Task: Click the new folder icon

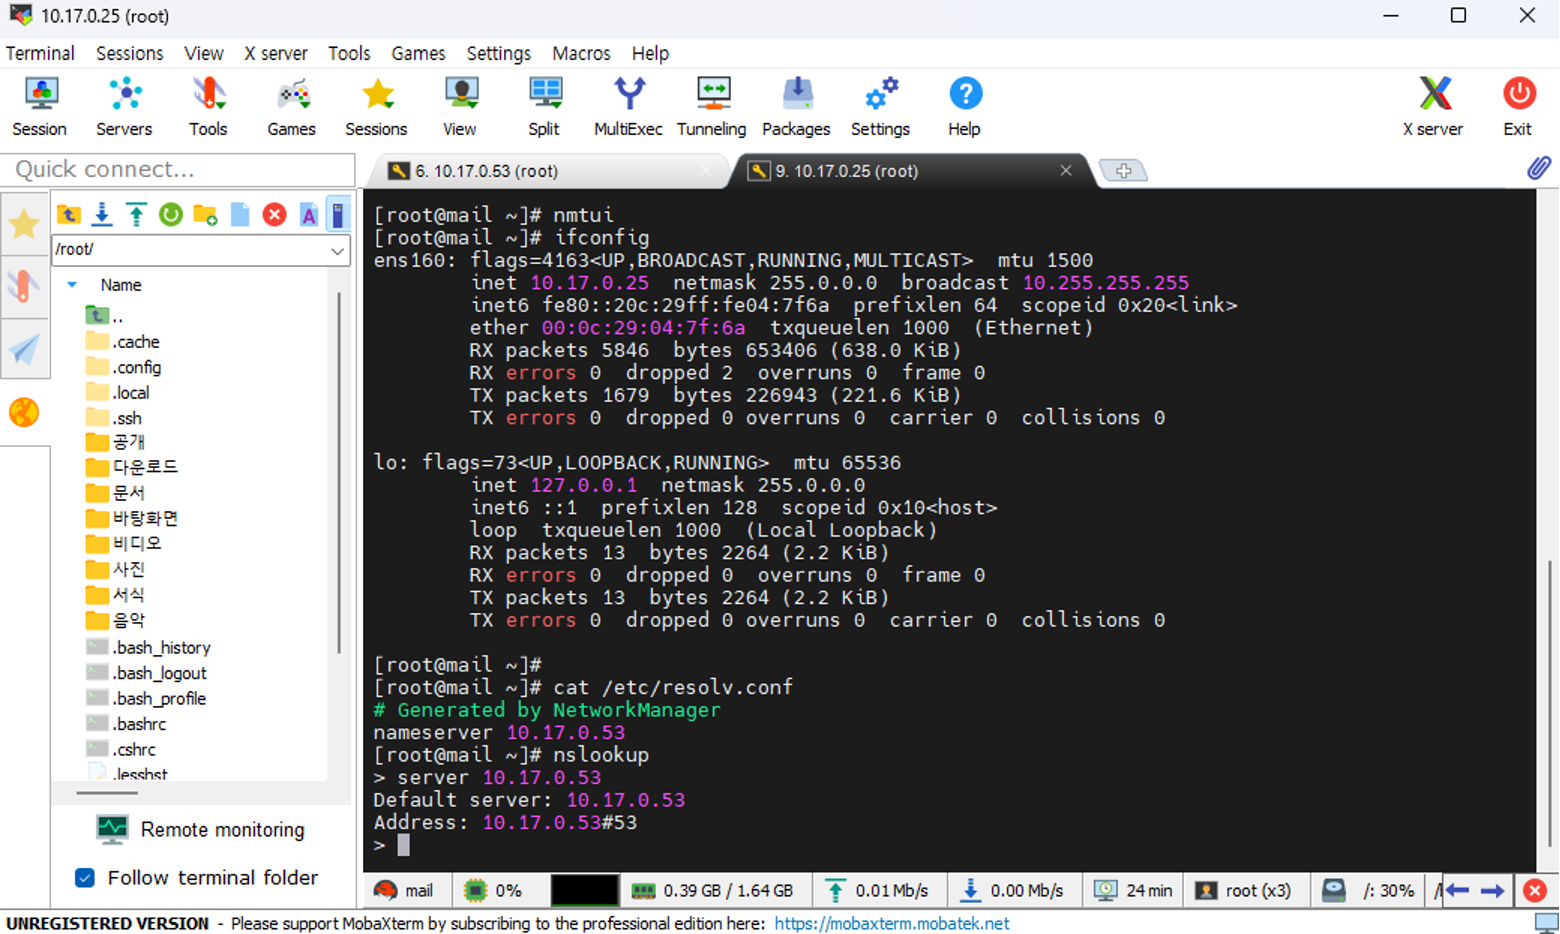Action: click(x=205, y=215)
